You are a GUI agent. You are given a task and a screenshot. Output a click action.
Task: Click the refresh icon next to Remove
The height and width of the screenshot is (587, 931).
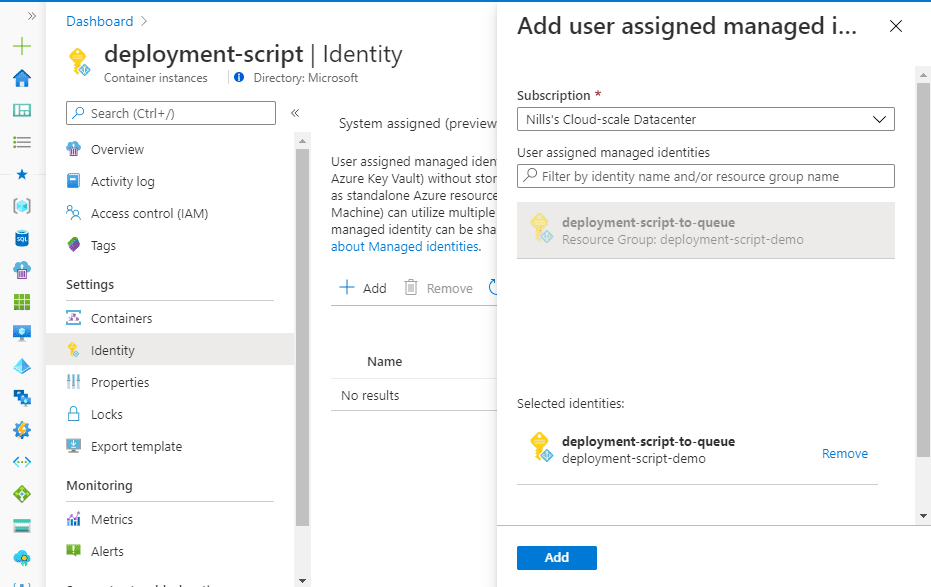[x=492, y=288]
